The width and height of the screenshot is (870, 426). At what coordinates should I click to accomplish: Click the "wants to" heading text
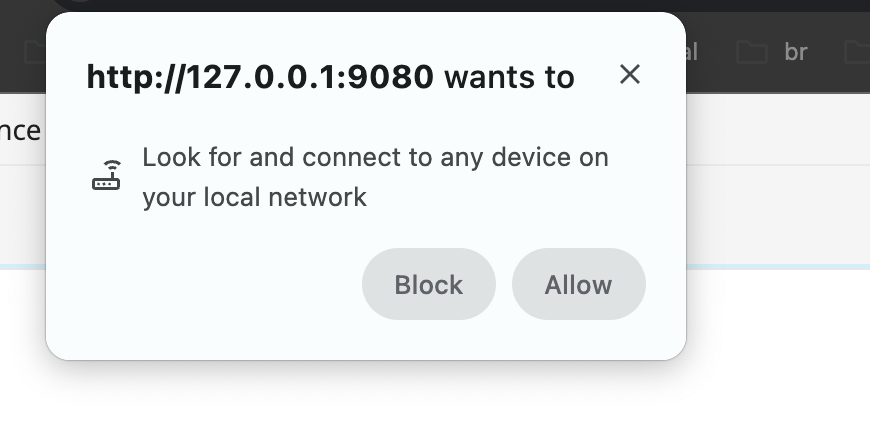coord(509,77)
